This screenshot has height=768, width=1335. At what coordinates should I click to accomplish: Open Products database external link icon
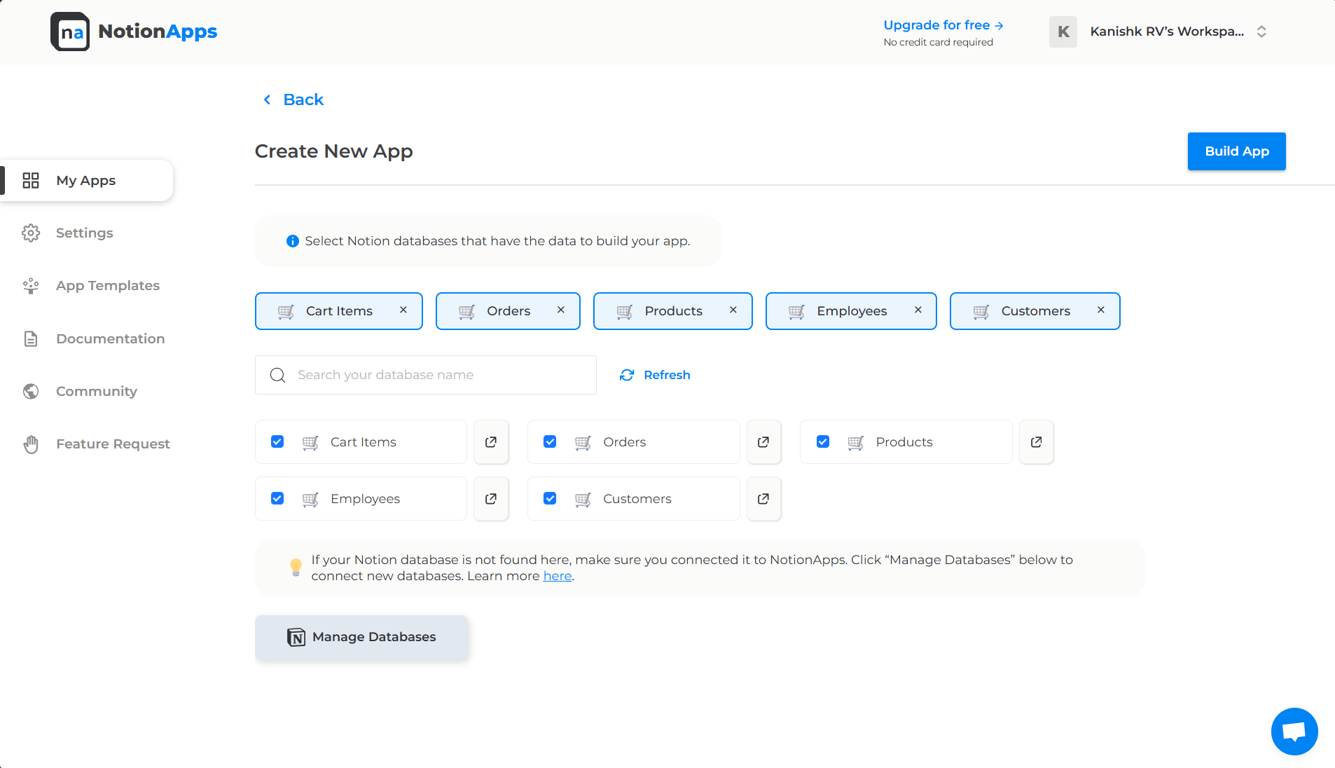(x=1036, y=442)
